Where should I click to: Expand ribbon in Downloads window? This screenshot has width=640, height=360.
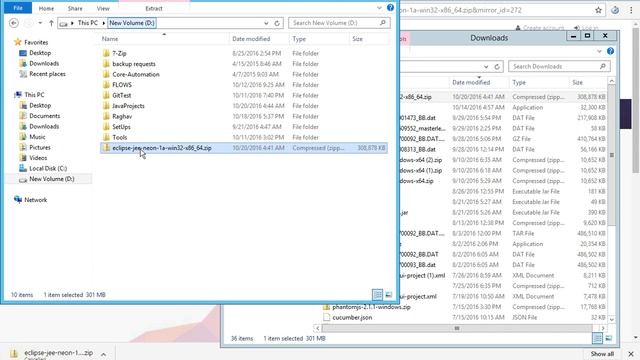point(599,51)
